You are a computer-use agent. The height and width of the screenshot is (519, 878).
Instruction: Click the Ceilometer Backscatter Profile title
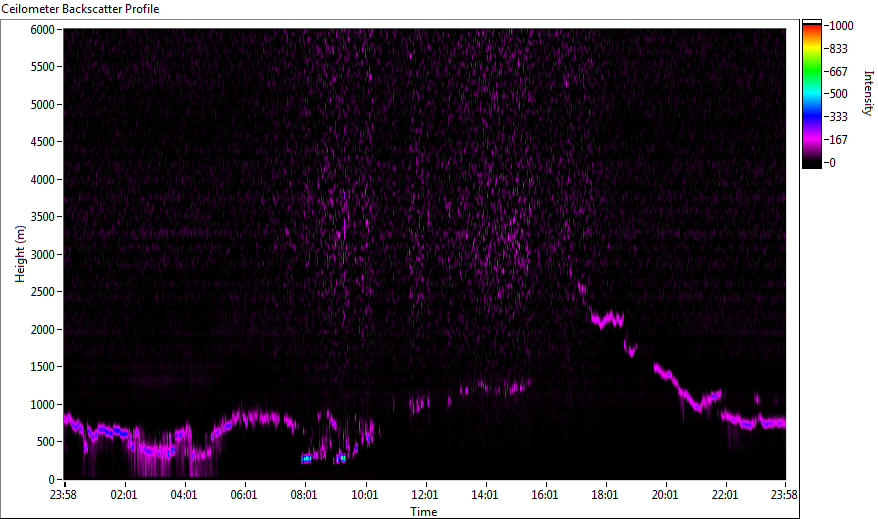point(80,9)
